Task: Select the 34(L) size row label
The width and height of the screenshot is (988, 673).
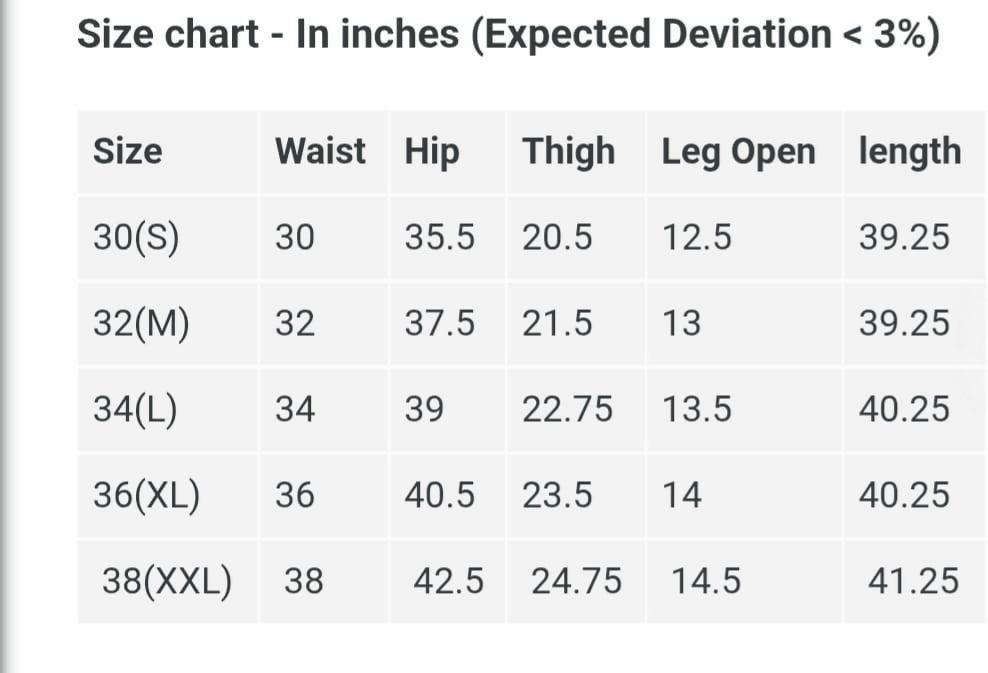Action: (135, 410)
